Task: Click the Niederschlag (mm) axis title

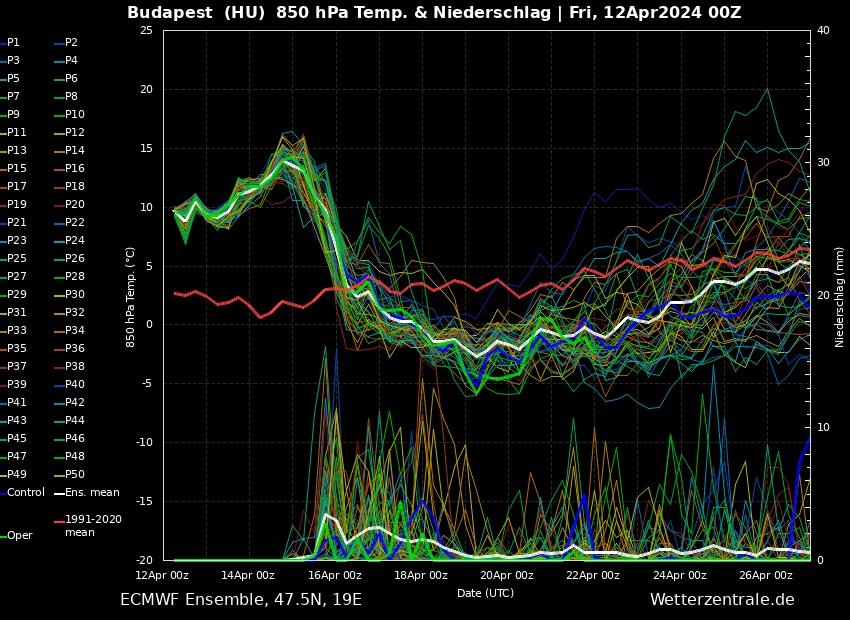Action: coord(840,297)
